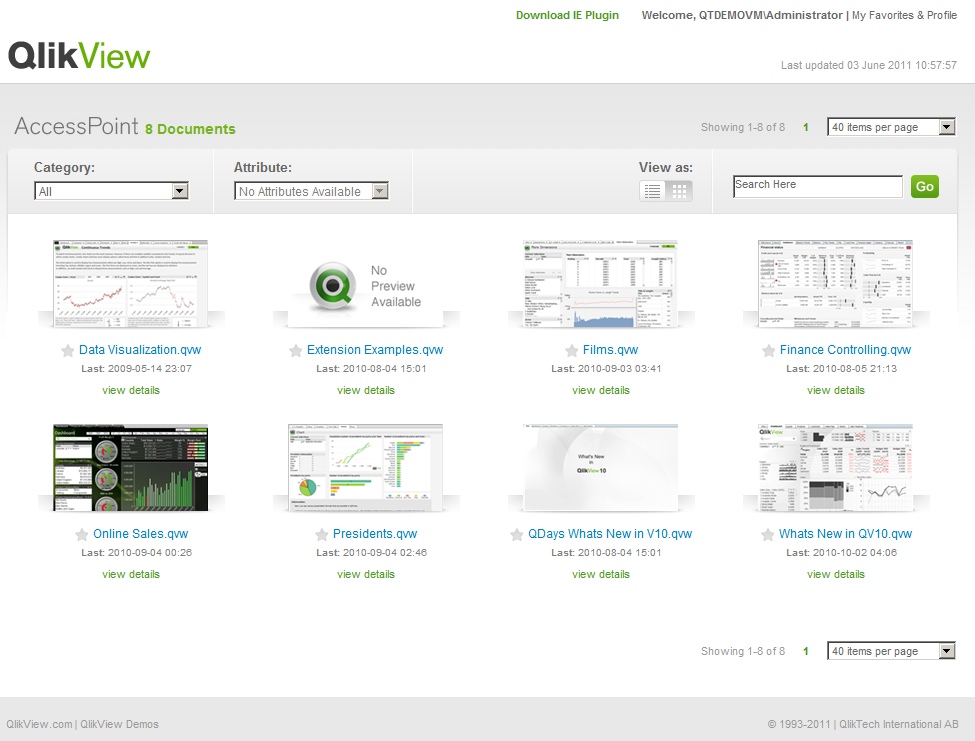This screenshot has width=975, height=741.
Task: Open Extension Examples.qvw document
Action: click(375, 350)
